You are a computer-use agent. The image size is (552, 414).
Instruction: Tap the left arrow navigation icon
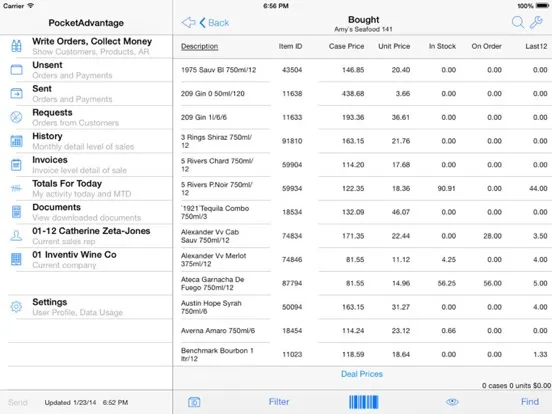pyautogui.click(x=189, y=23)
